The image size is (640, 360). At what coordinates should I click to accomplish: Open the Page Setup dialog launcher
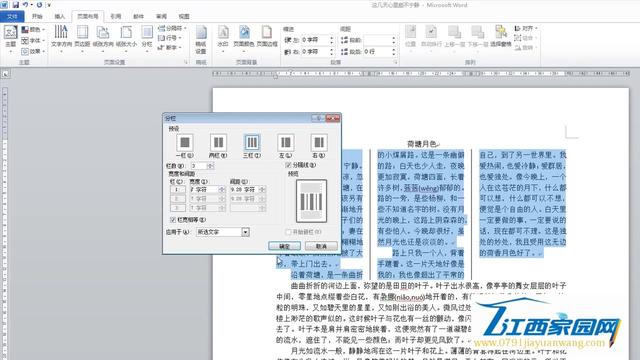(186, 62)
